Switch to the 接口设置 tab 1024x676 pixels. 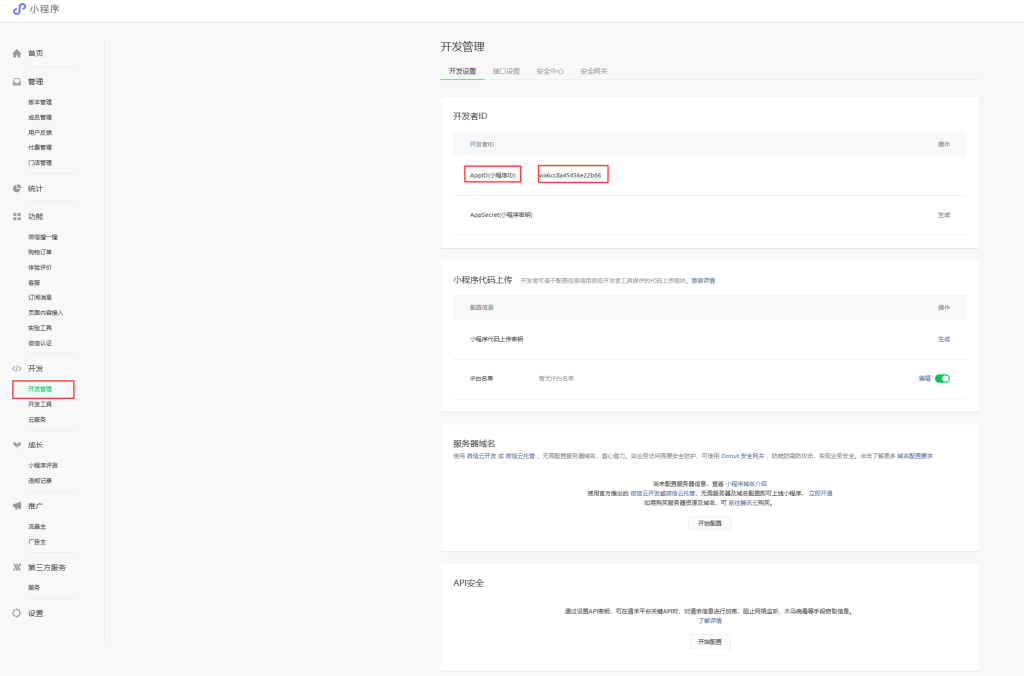tap(506, 72)
